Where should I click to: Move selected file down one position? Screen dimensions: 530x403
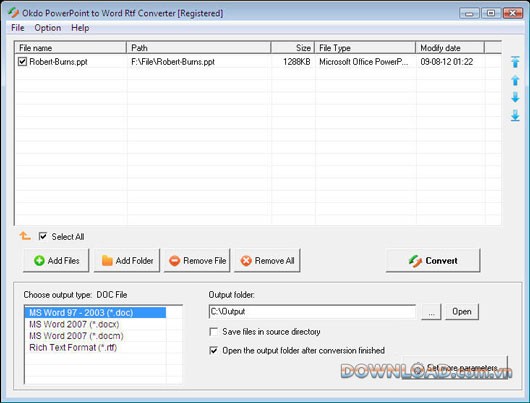click(515, 97)
